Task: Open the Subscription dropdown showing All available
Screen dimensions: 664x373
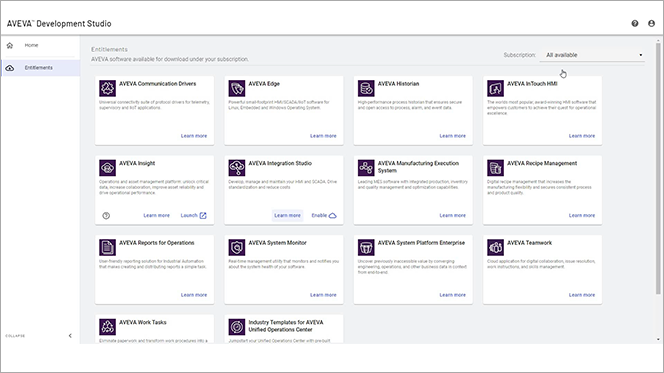Action: 592,55
